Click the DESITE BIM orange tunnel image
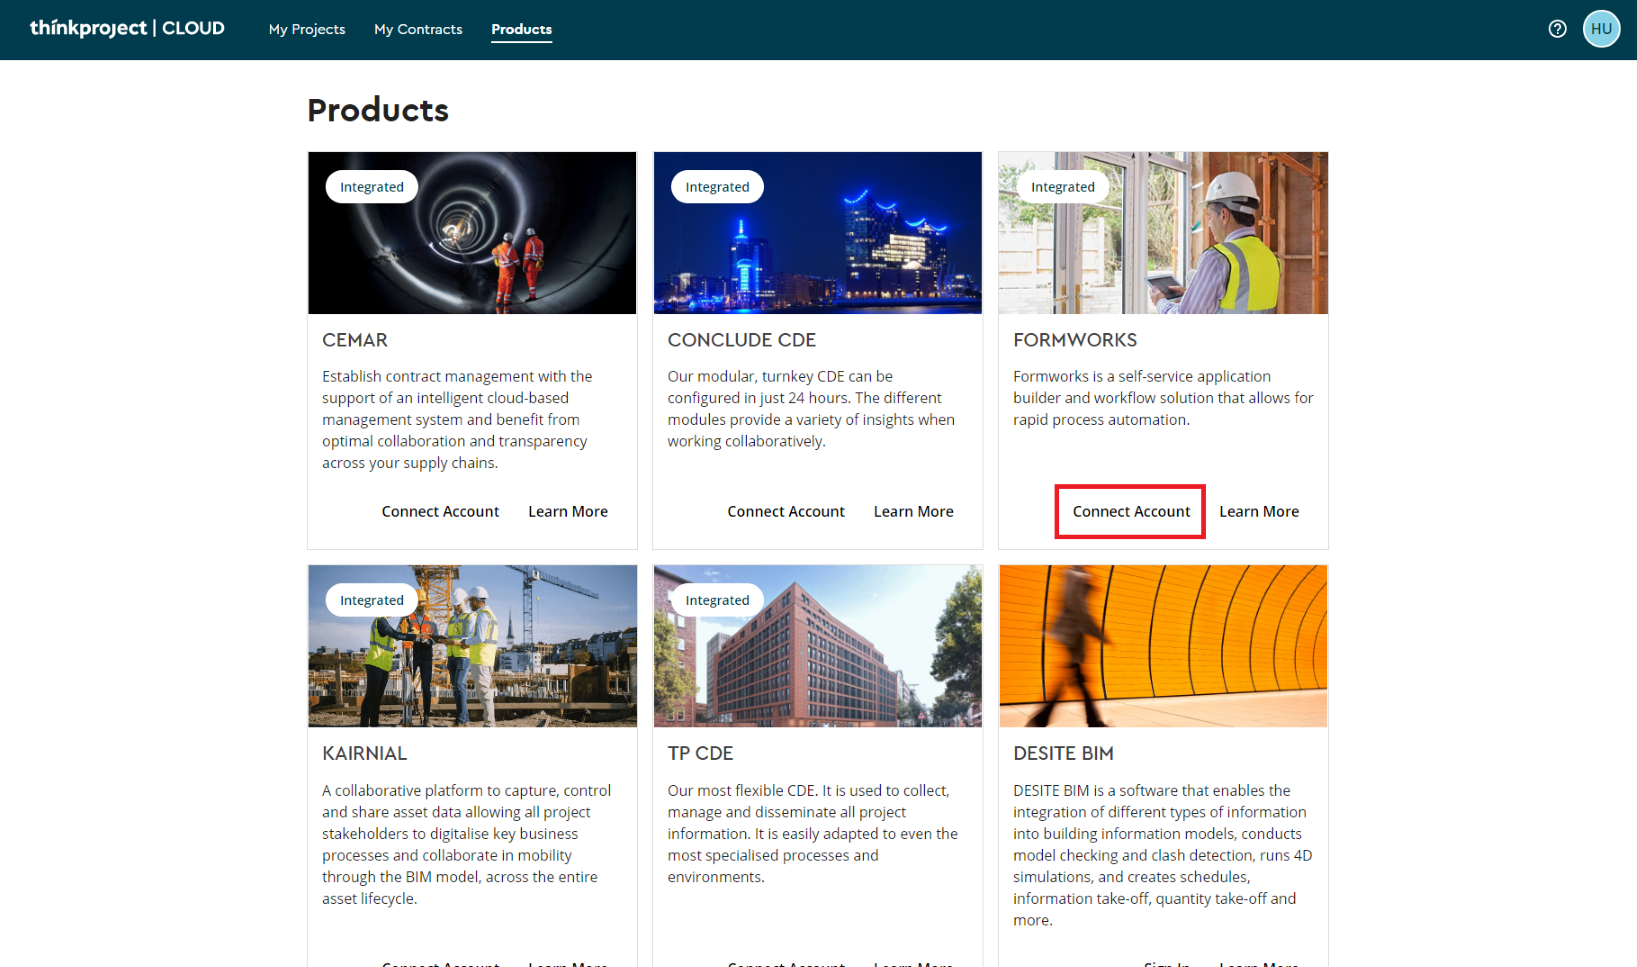The image size is (1637, 967). click(x=1163, y=646)
